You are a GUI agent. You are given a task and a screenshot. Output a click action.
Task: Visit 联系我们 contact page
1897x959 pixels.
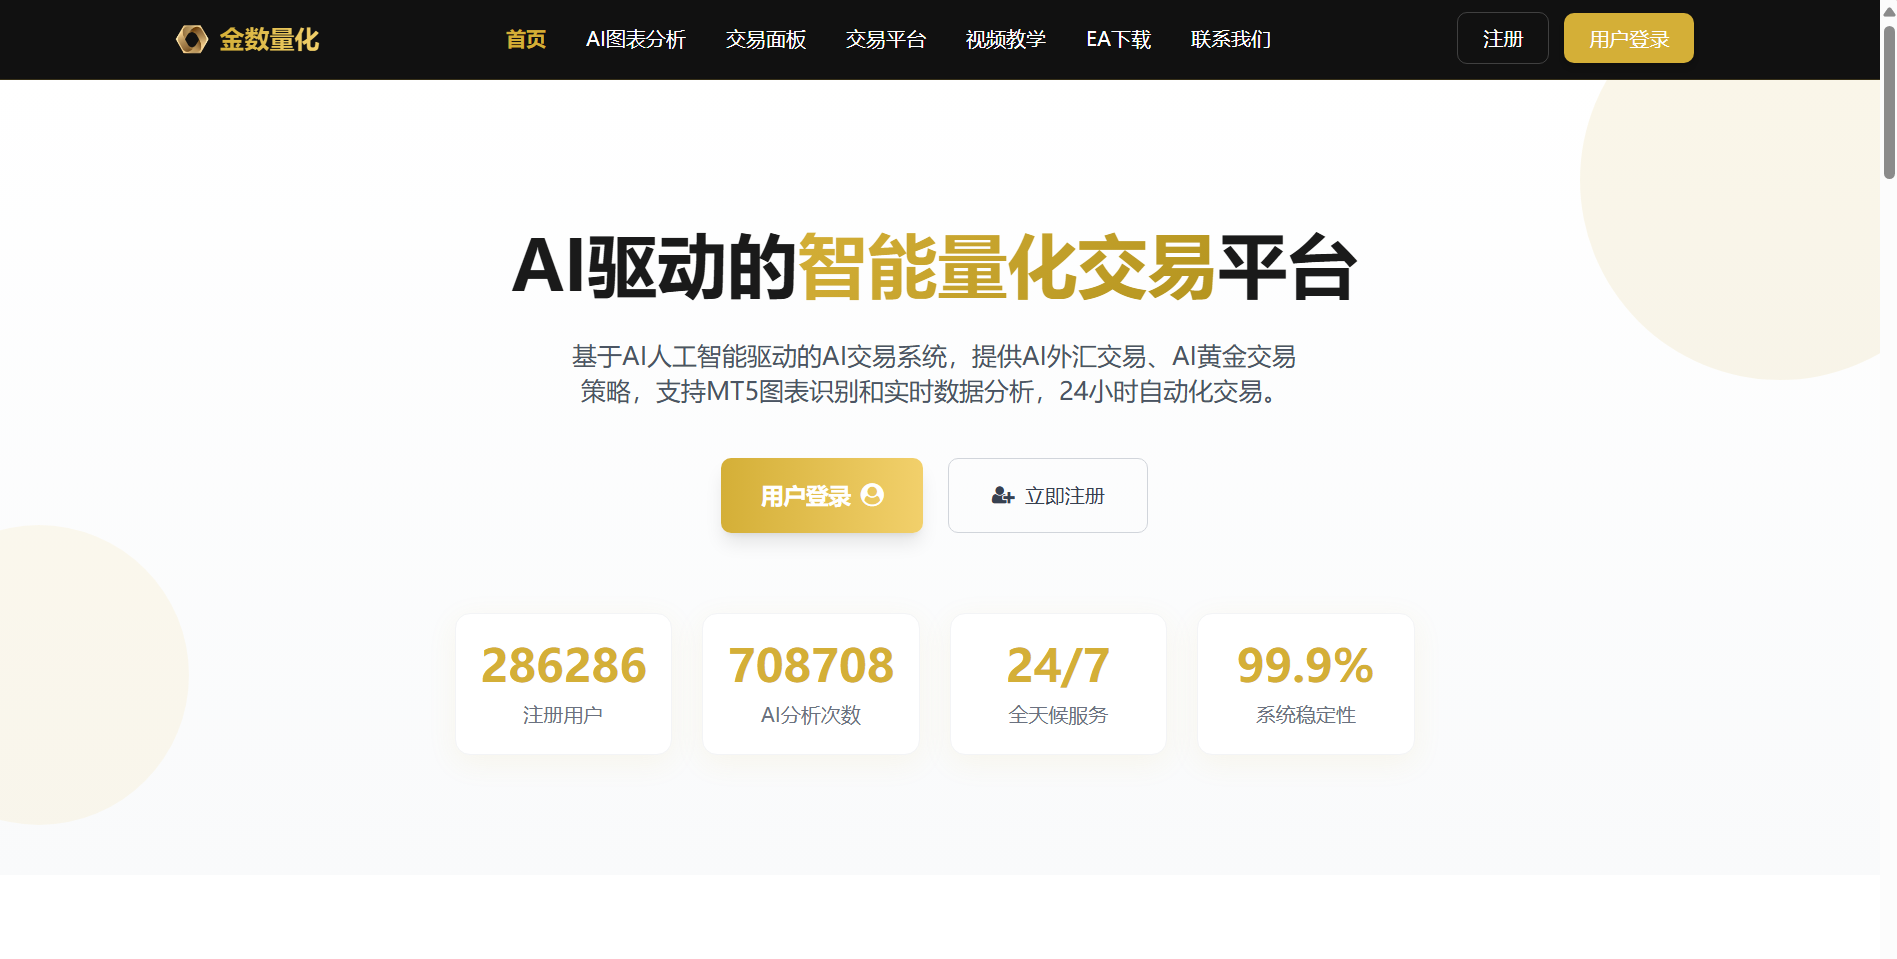pos(1231,39)
